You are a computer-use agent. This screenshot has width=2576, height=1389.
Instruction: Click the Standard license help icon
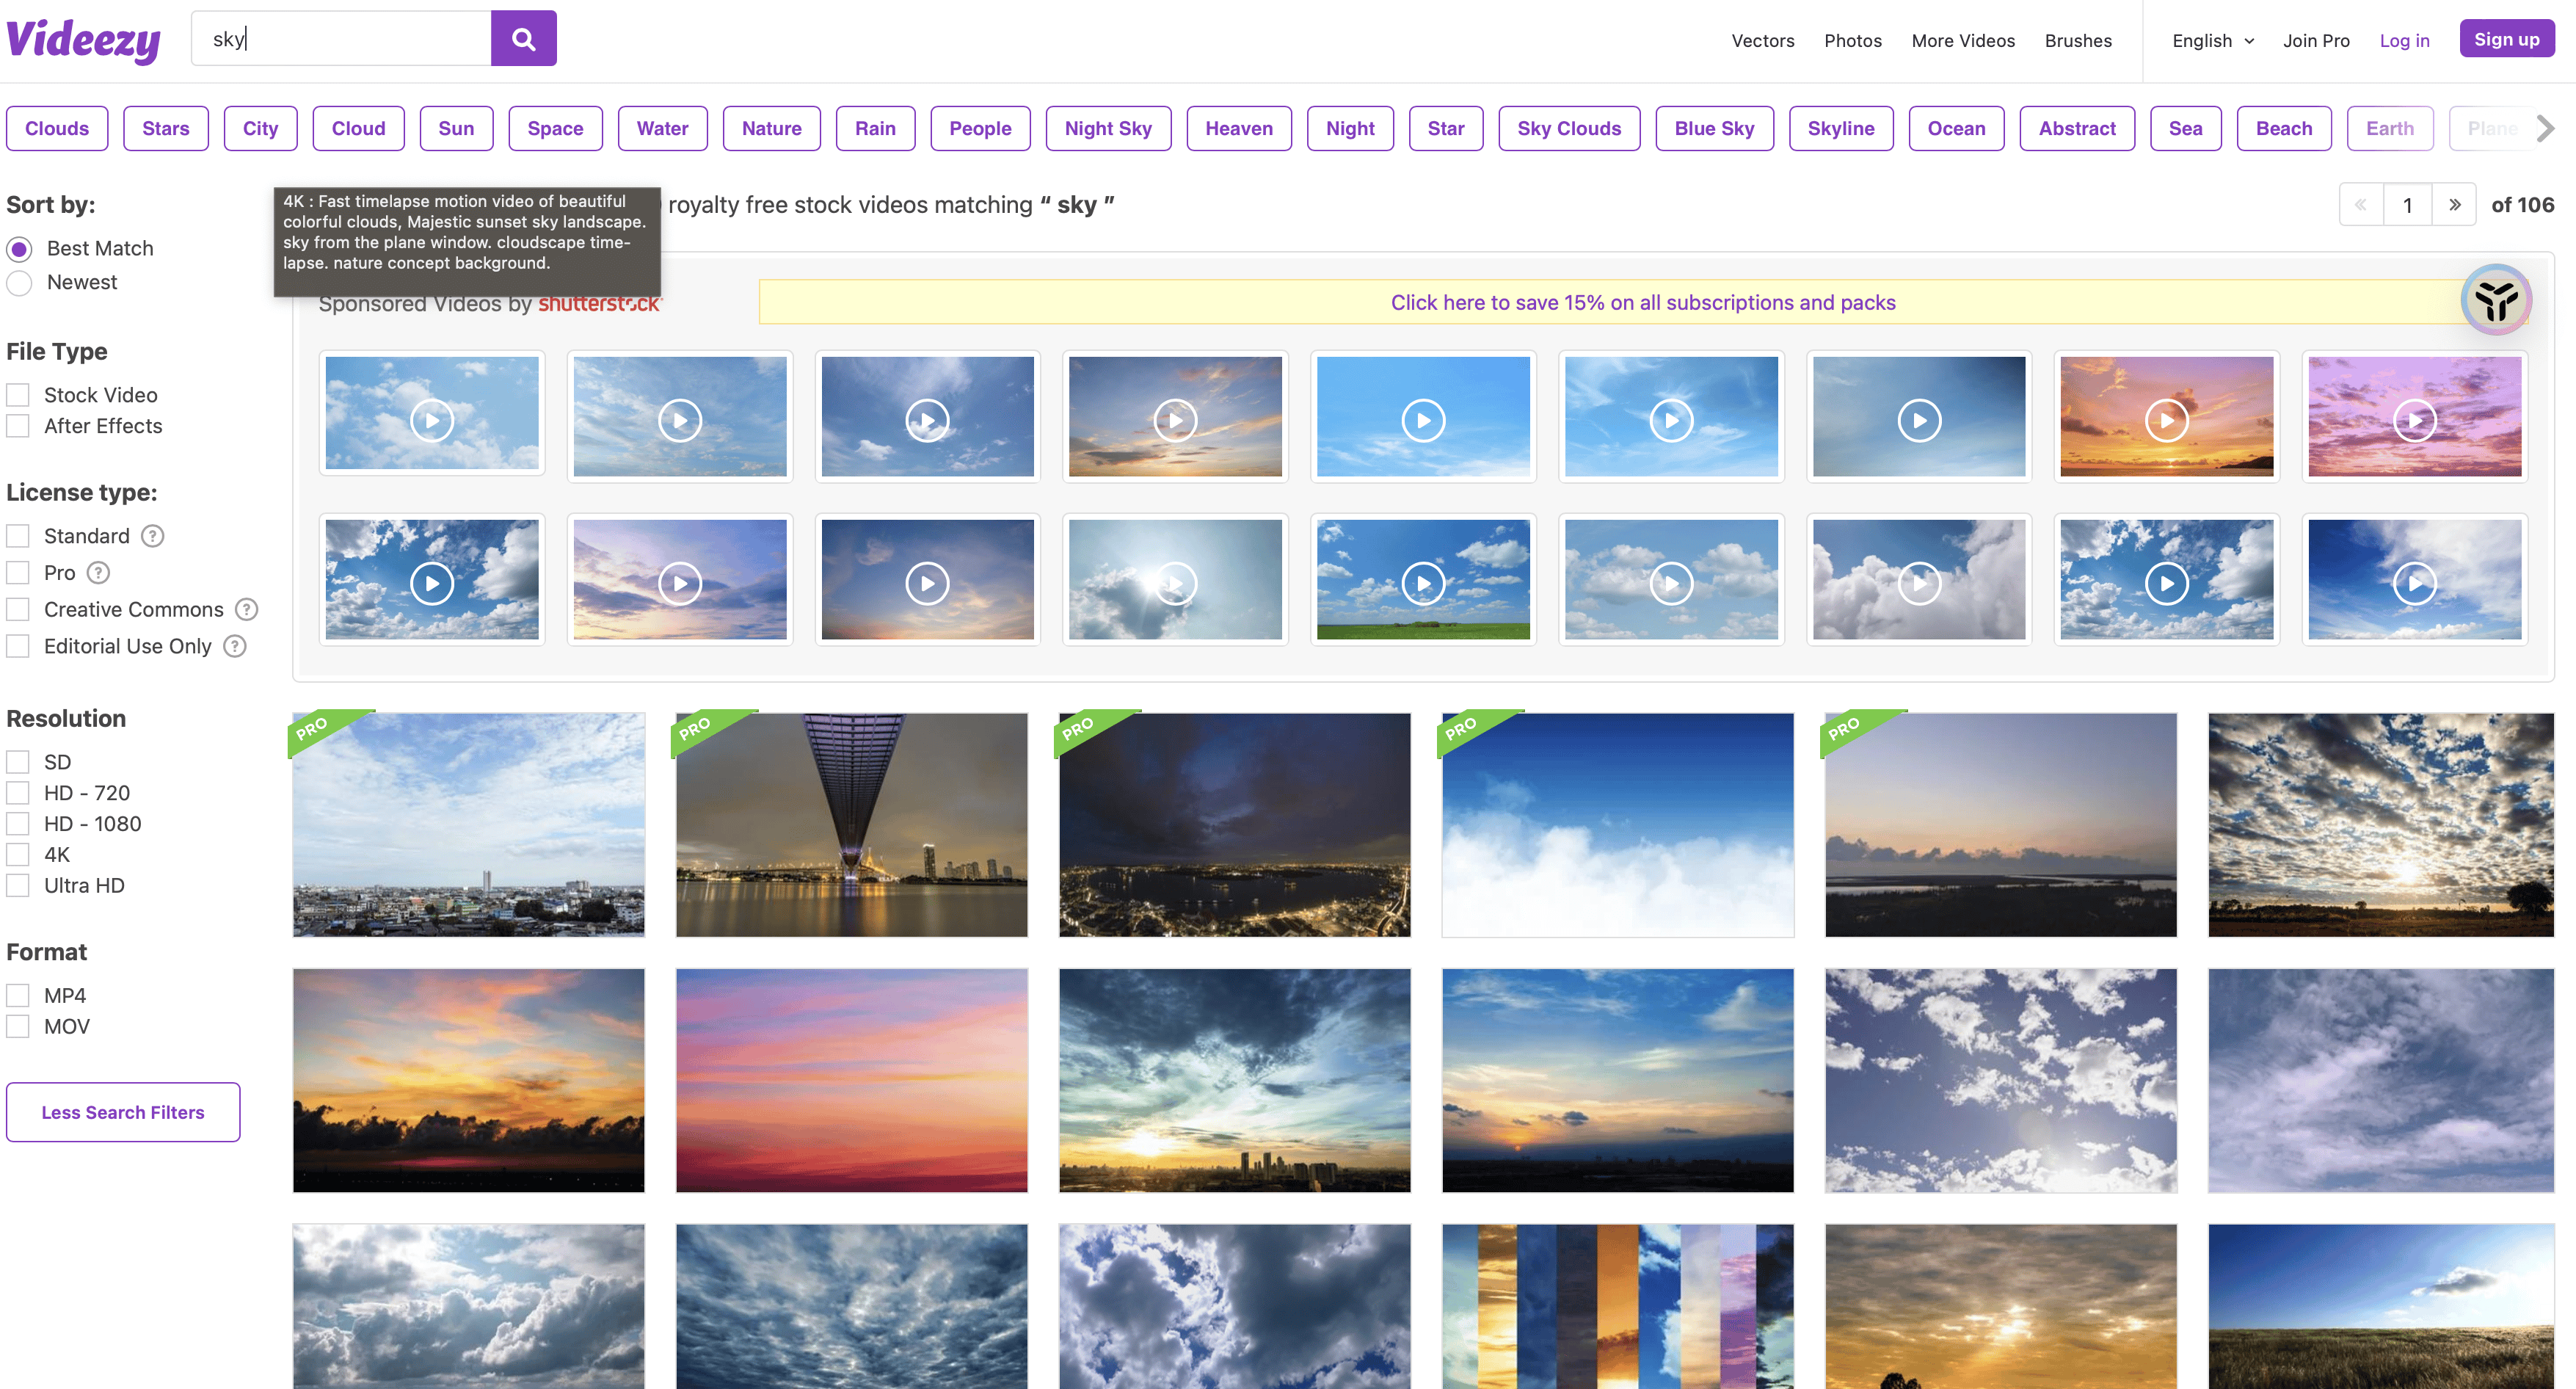(152, 536)
